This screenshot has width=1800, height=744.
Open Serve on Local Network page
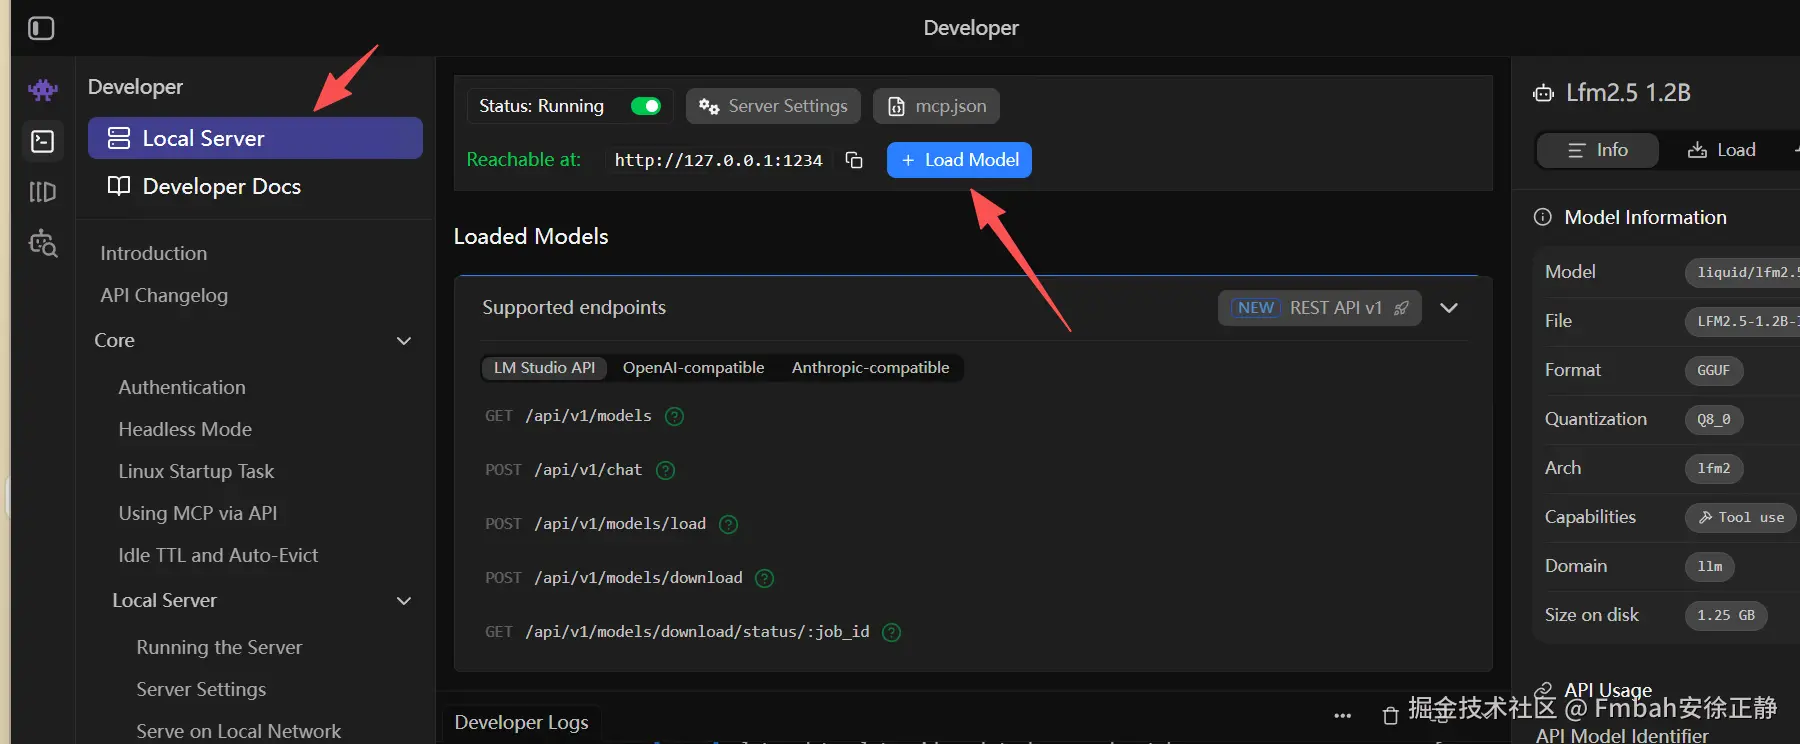tap(239, 731)
